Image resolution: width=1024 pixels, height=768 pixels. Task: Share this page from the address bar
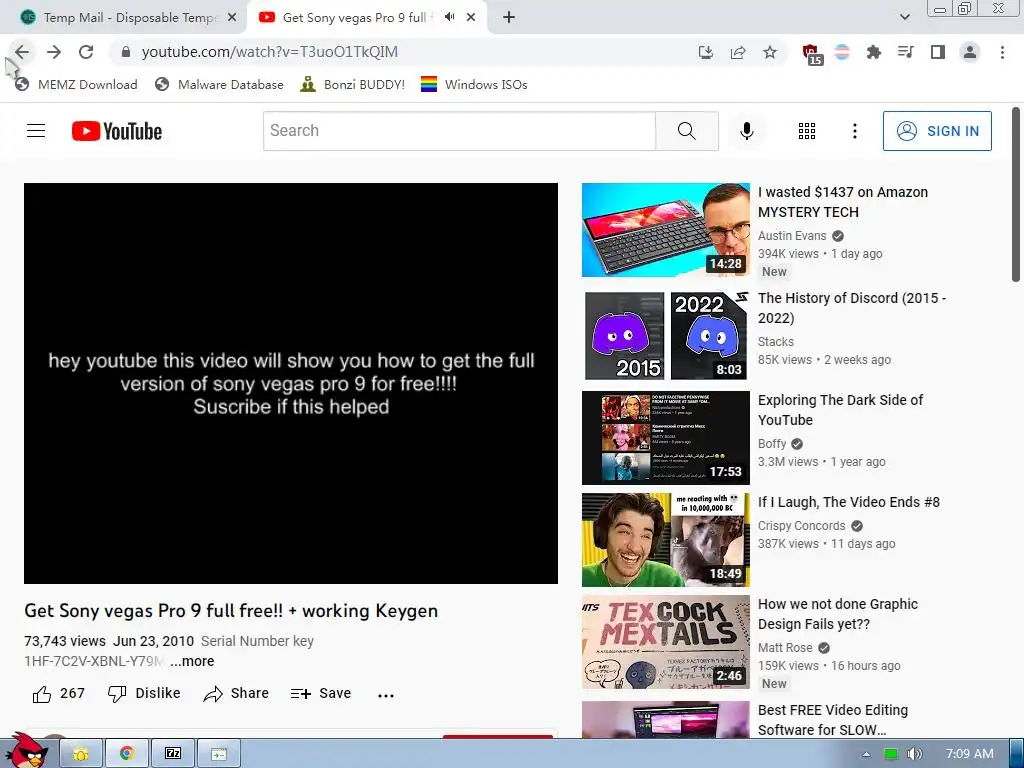[x=738, y=52]
